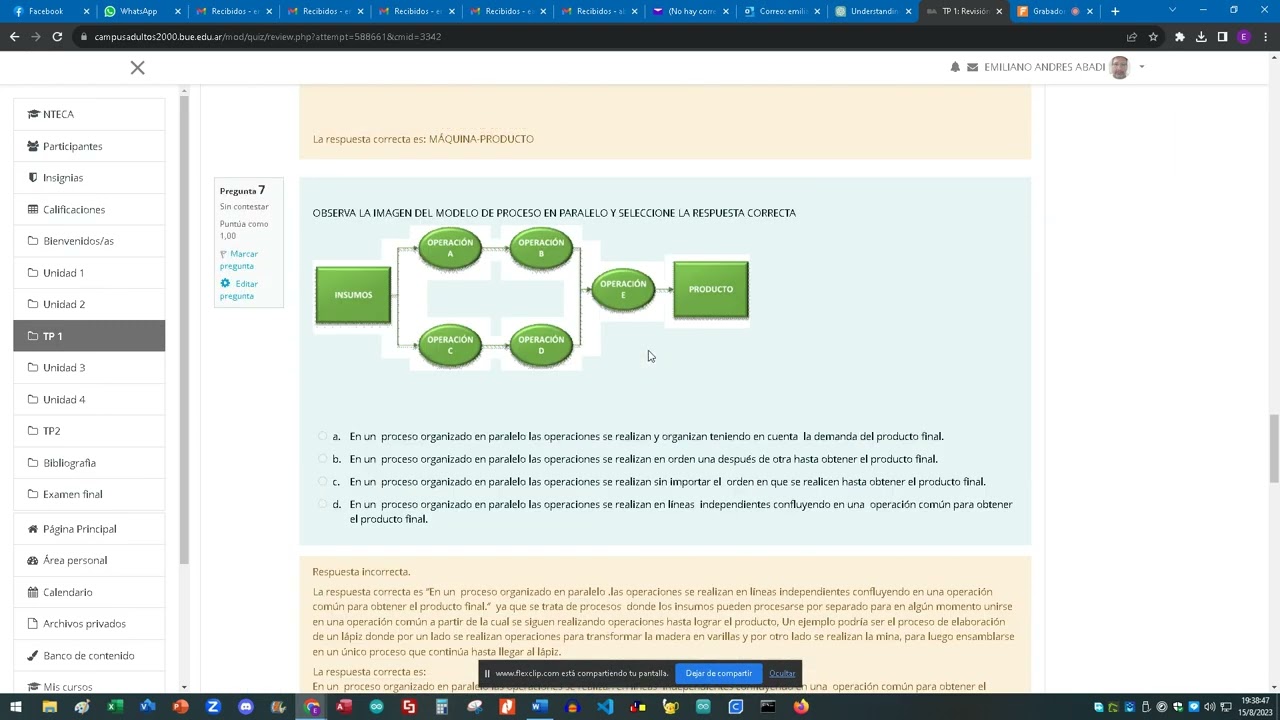Open Calificaciones in the sidebar
Image resolution: width=1280 pixels, height=720 pixels.
(89, 209)
